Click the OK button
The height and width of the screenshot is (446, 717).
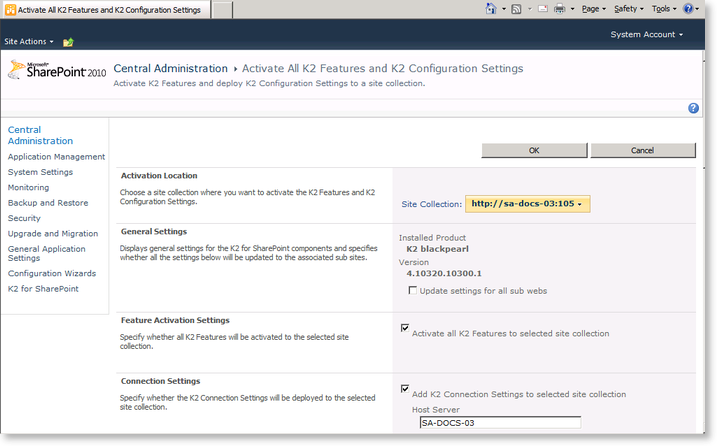(534, 150)
